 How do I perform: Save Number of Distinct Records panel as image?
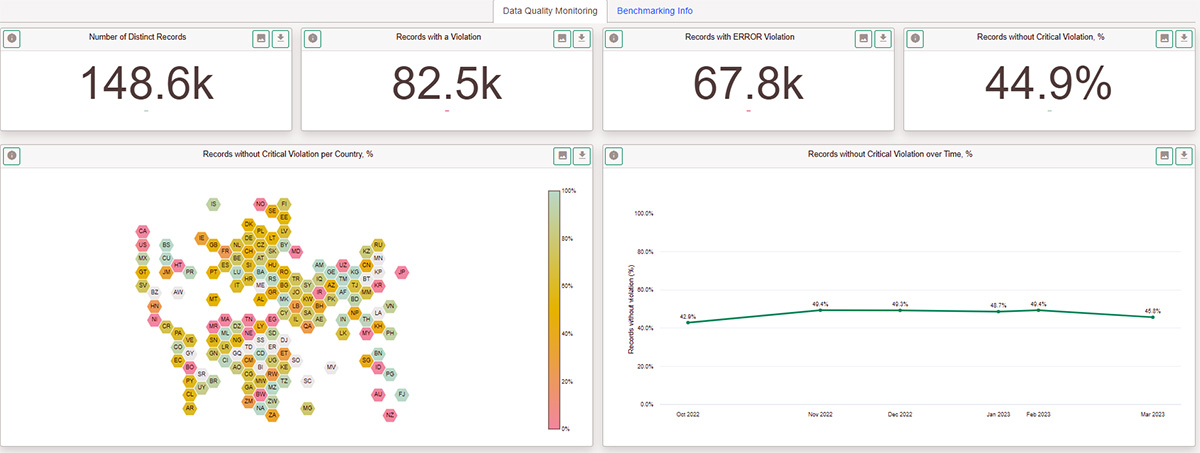[x=261, y=39]
